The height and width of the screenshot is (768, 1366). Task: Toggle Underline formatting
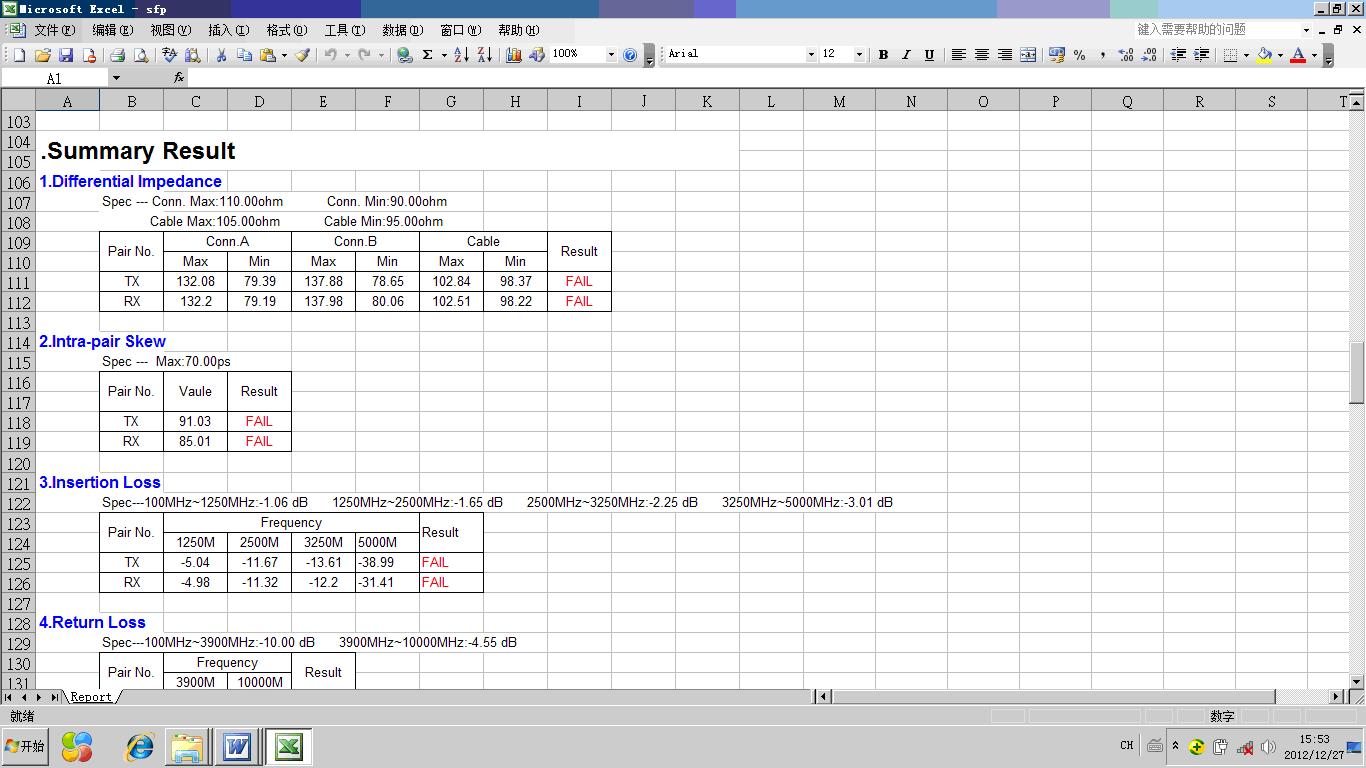pyautogui.click(x=929, y=55)
